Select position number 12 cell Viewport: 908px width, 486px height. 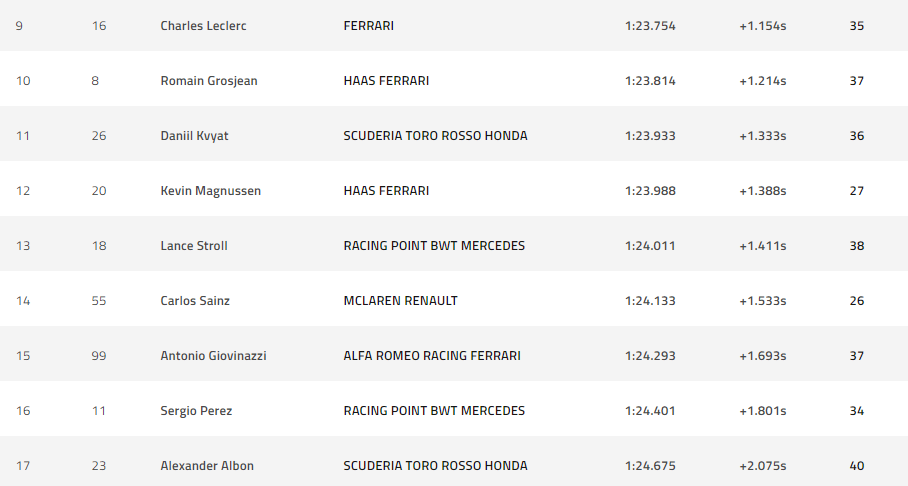[23, 191]
